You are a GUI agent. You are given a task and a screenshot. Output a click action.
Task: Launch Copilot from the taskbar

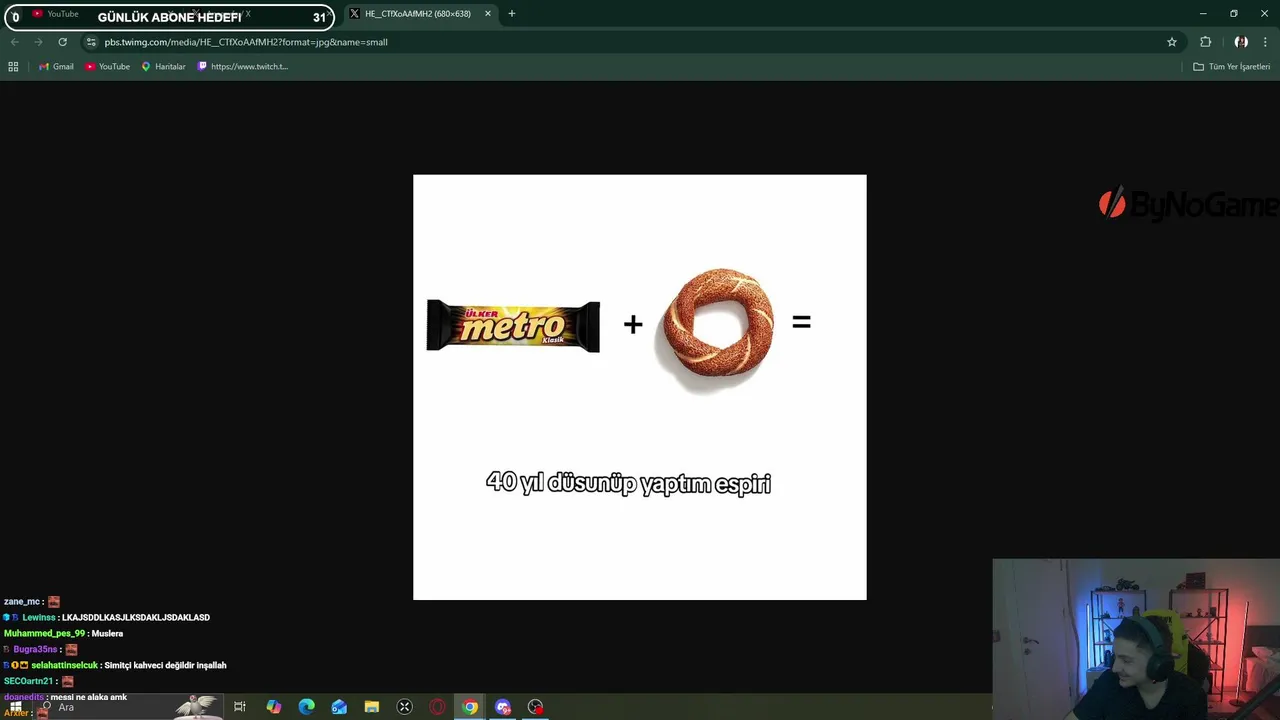coord(274,707)
